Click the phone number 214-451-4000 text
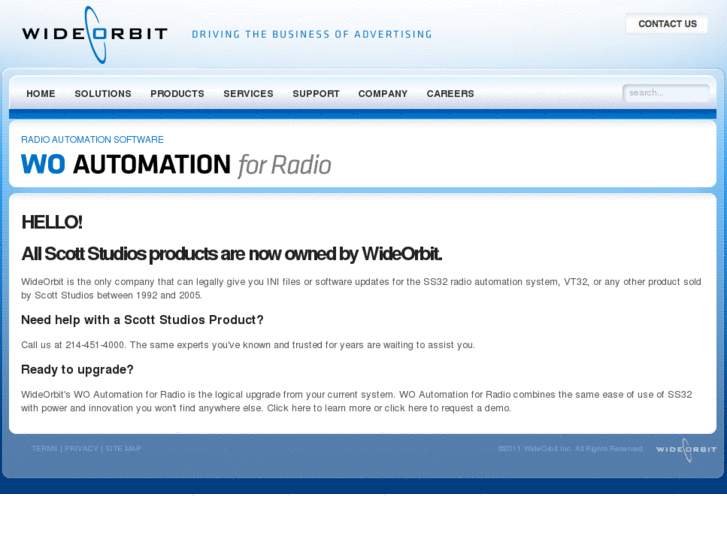Screen dimensions: 727x545 [x=95, y=345]
